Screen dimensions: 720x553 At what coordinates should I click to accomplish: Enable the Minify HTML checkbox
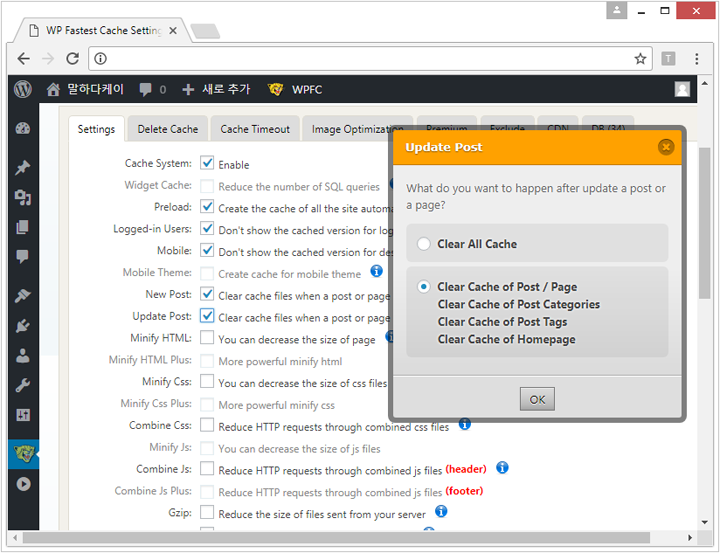[207, 338]
